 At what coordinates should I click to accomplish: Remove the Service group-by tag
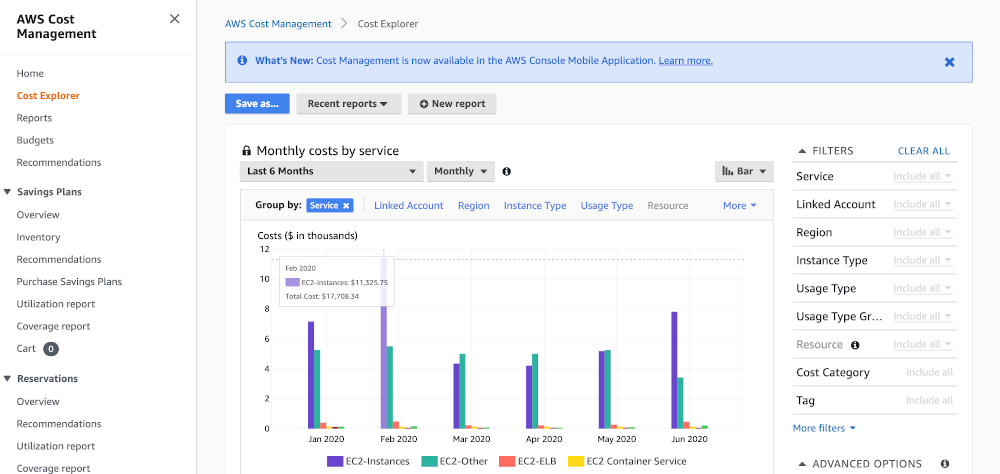346,205
